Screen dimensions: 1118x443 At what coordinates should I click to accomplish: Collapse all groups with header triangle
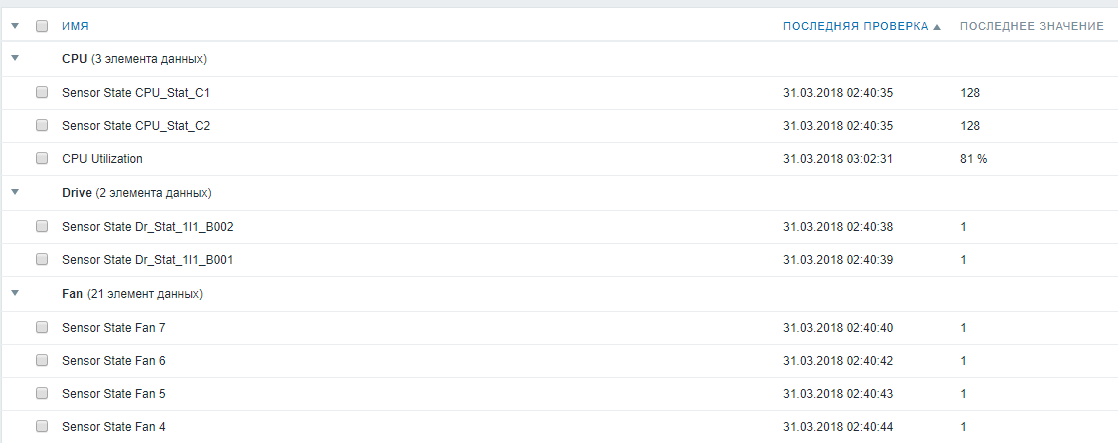pos(15,26)
